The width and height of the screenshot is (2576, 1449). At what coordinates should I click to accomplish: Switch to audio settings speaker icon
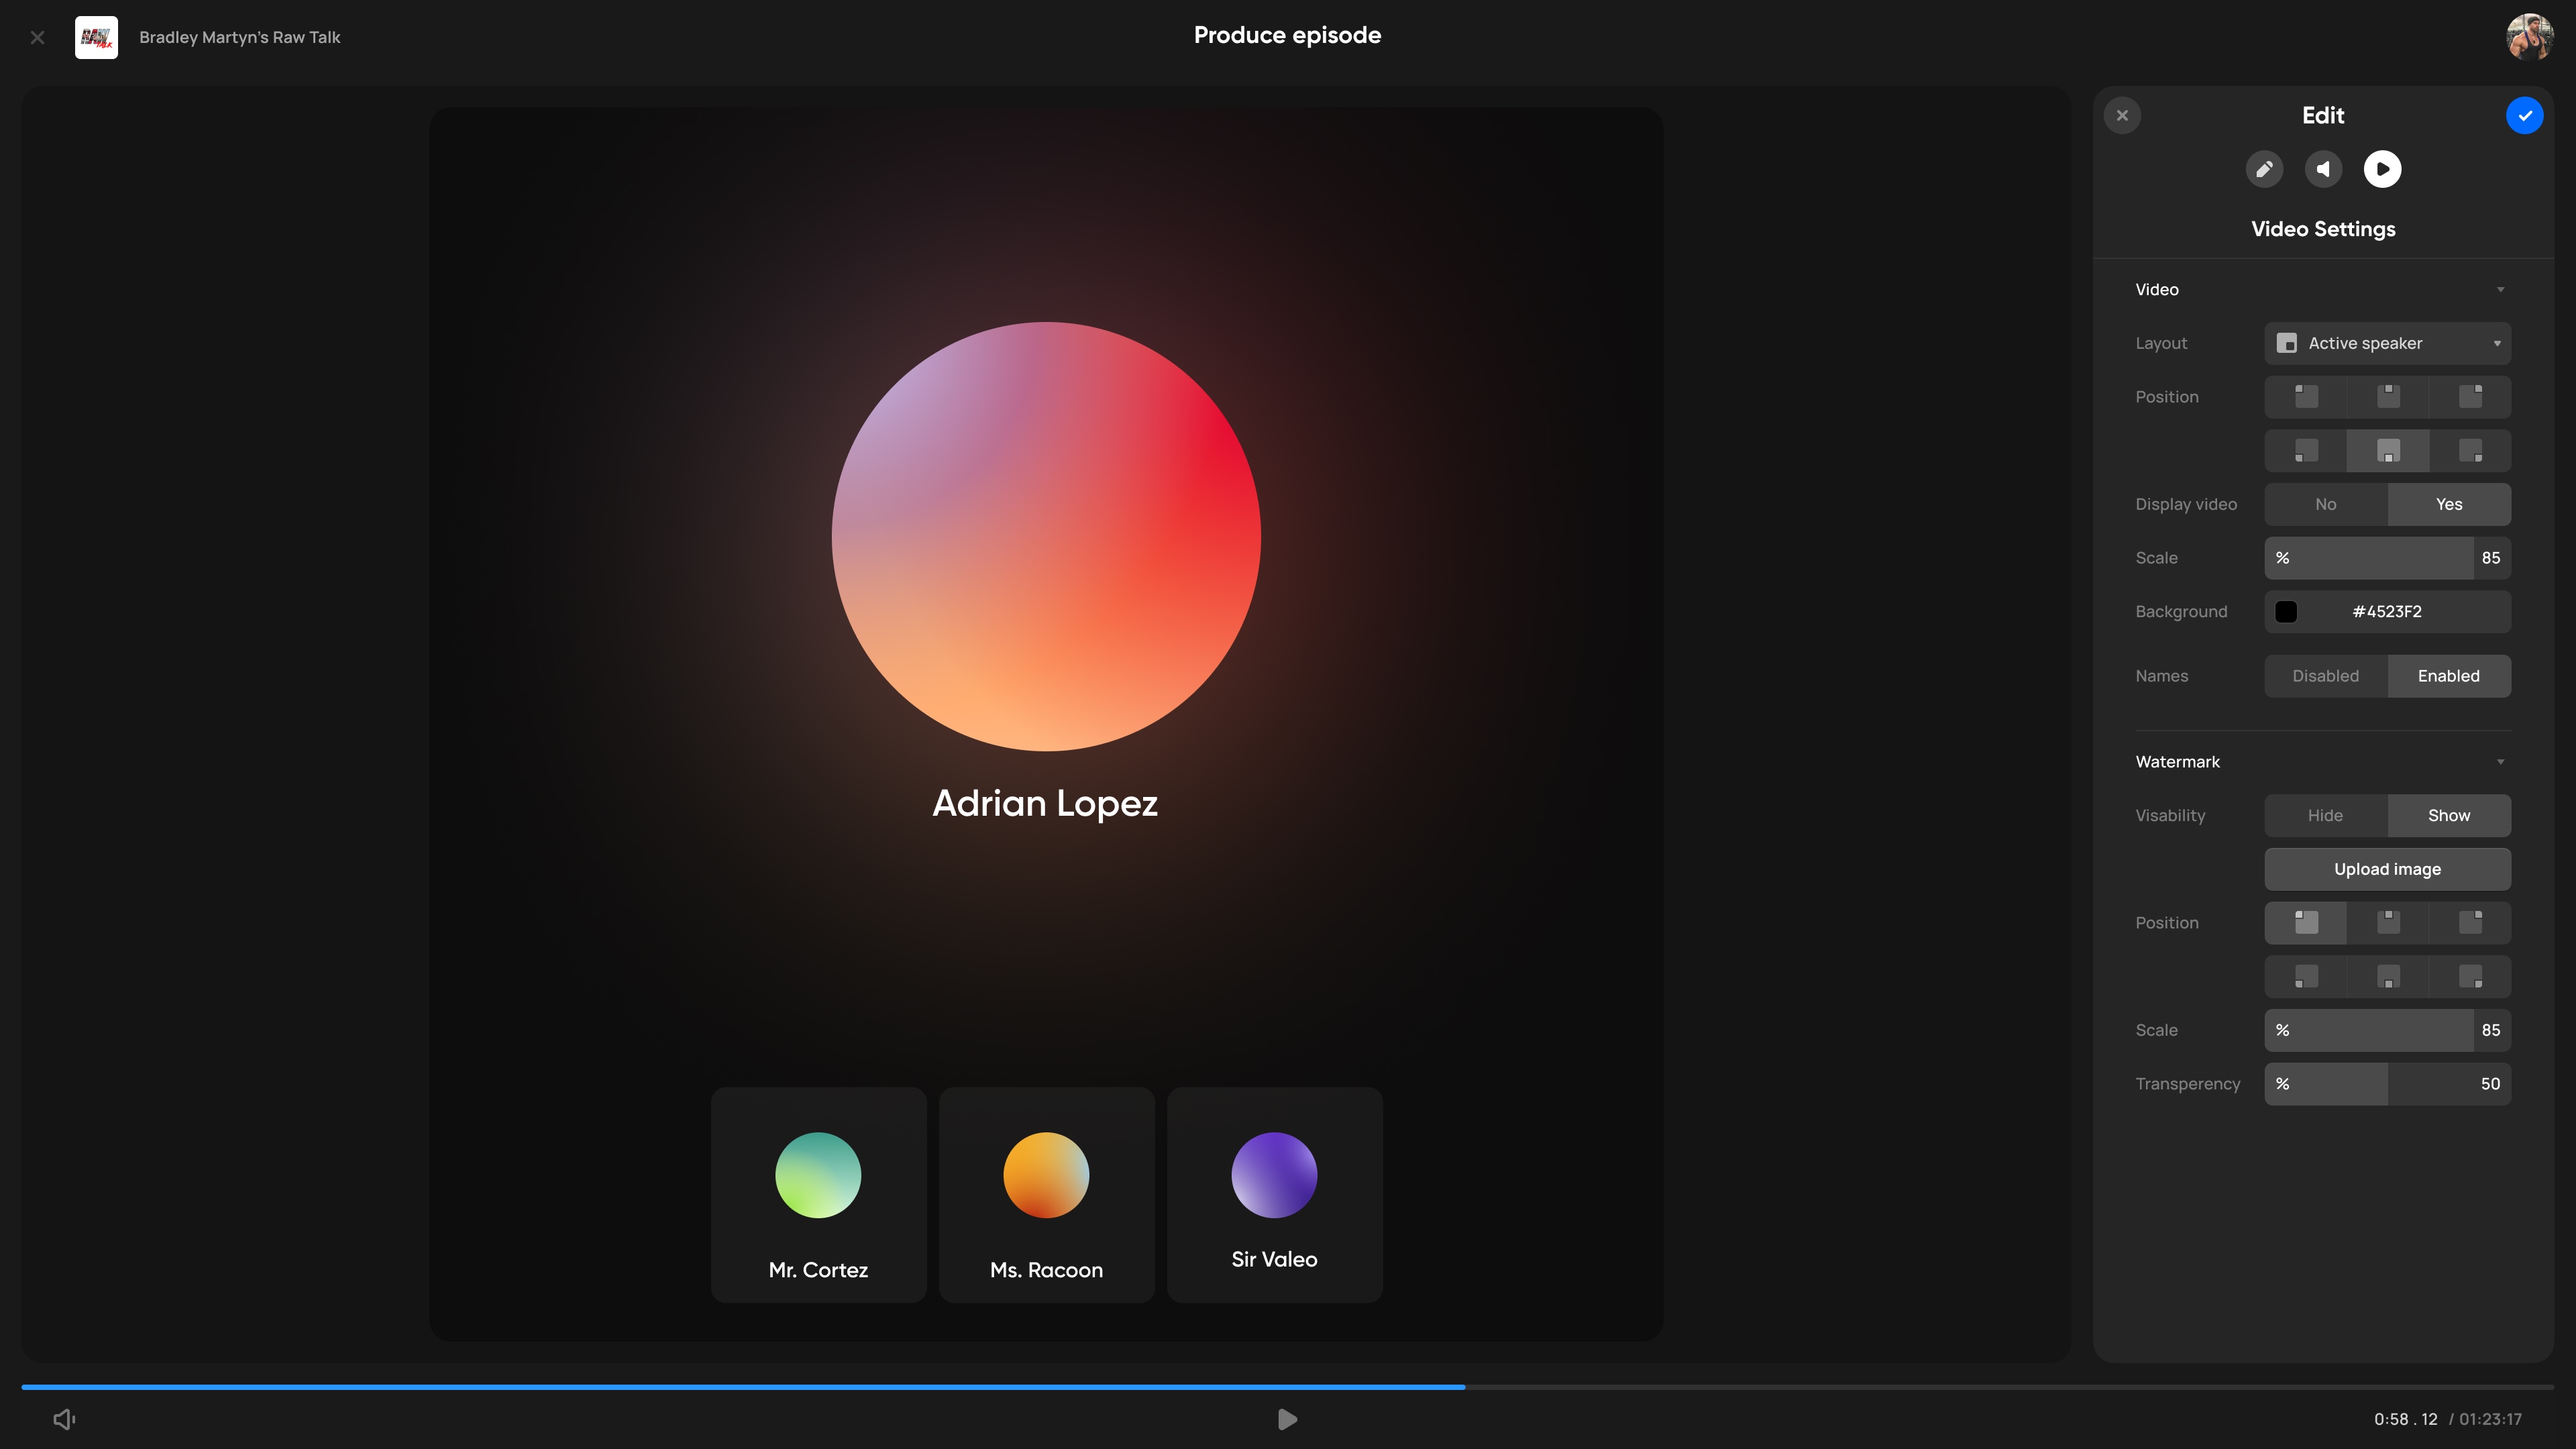click(2323, 169)
